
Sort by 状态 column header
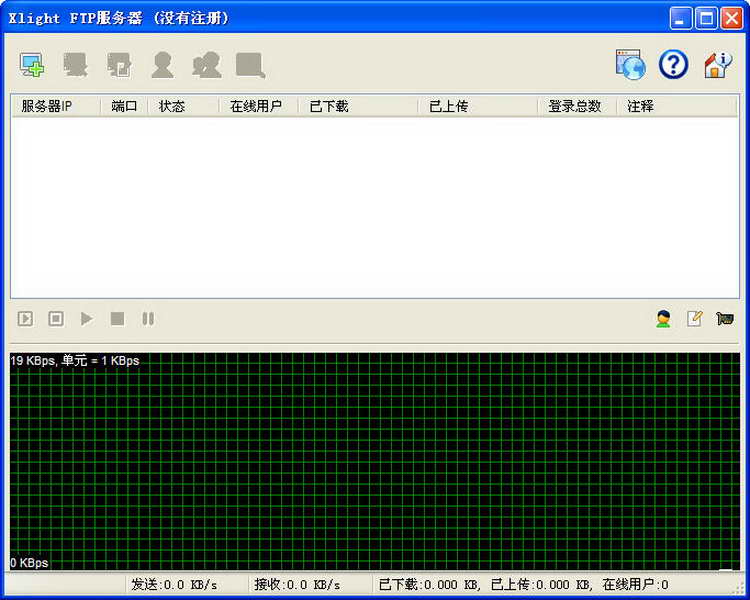pos(184,106)
